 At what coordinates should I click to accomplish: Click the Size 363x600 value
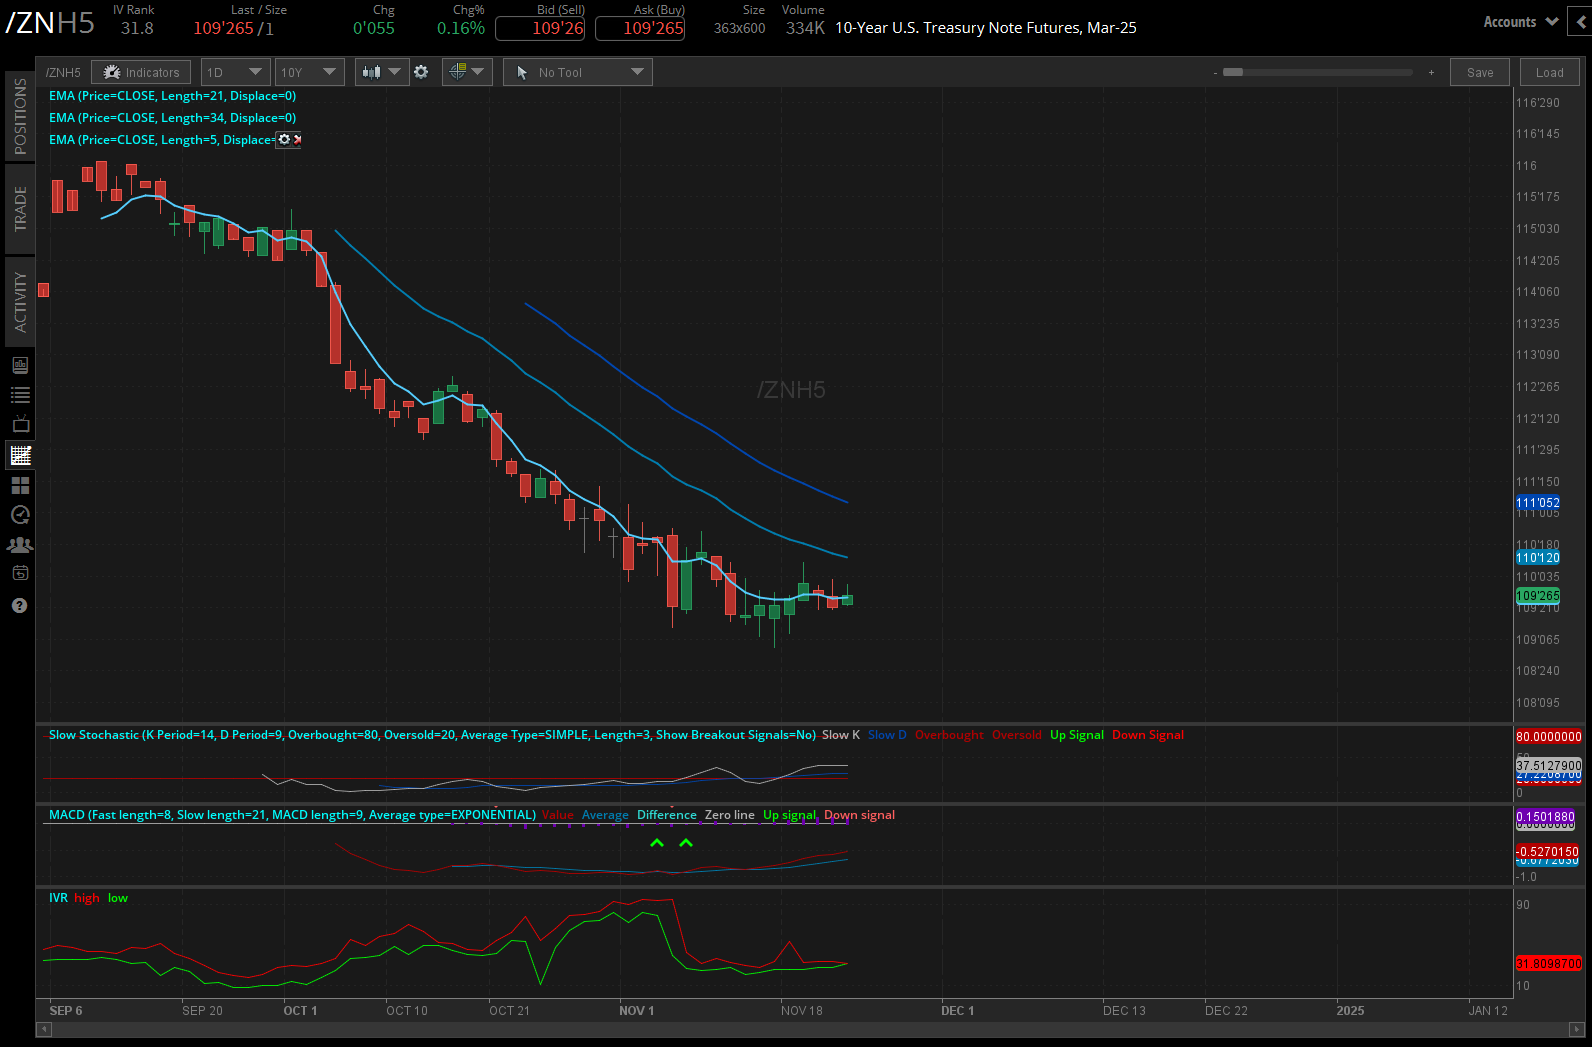pos(740,28)
